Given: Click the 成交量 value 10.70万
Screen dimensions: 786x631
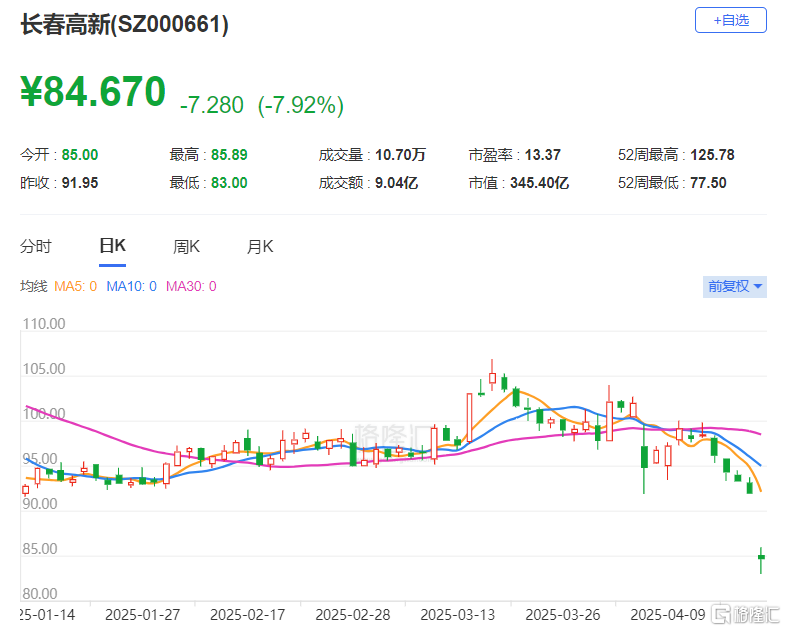Looking at the screenshot, I should coord(400,155).
